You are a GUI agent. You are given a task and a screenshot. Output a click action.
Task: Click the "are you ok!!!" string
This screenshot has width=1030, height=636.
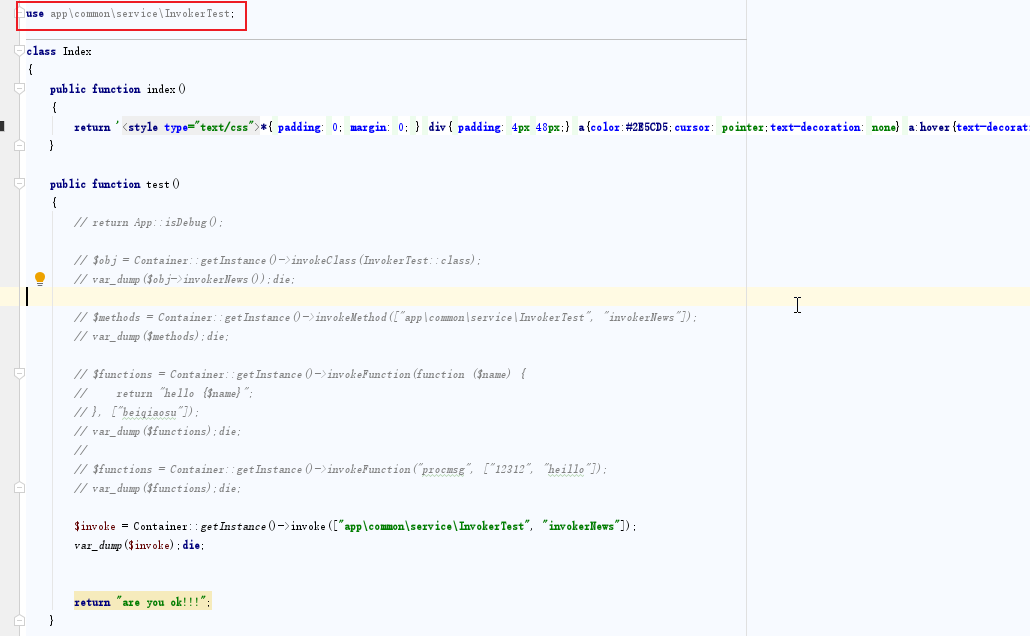[x=162, y=603]
